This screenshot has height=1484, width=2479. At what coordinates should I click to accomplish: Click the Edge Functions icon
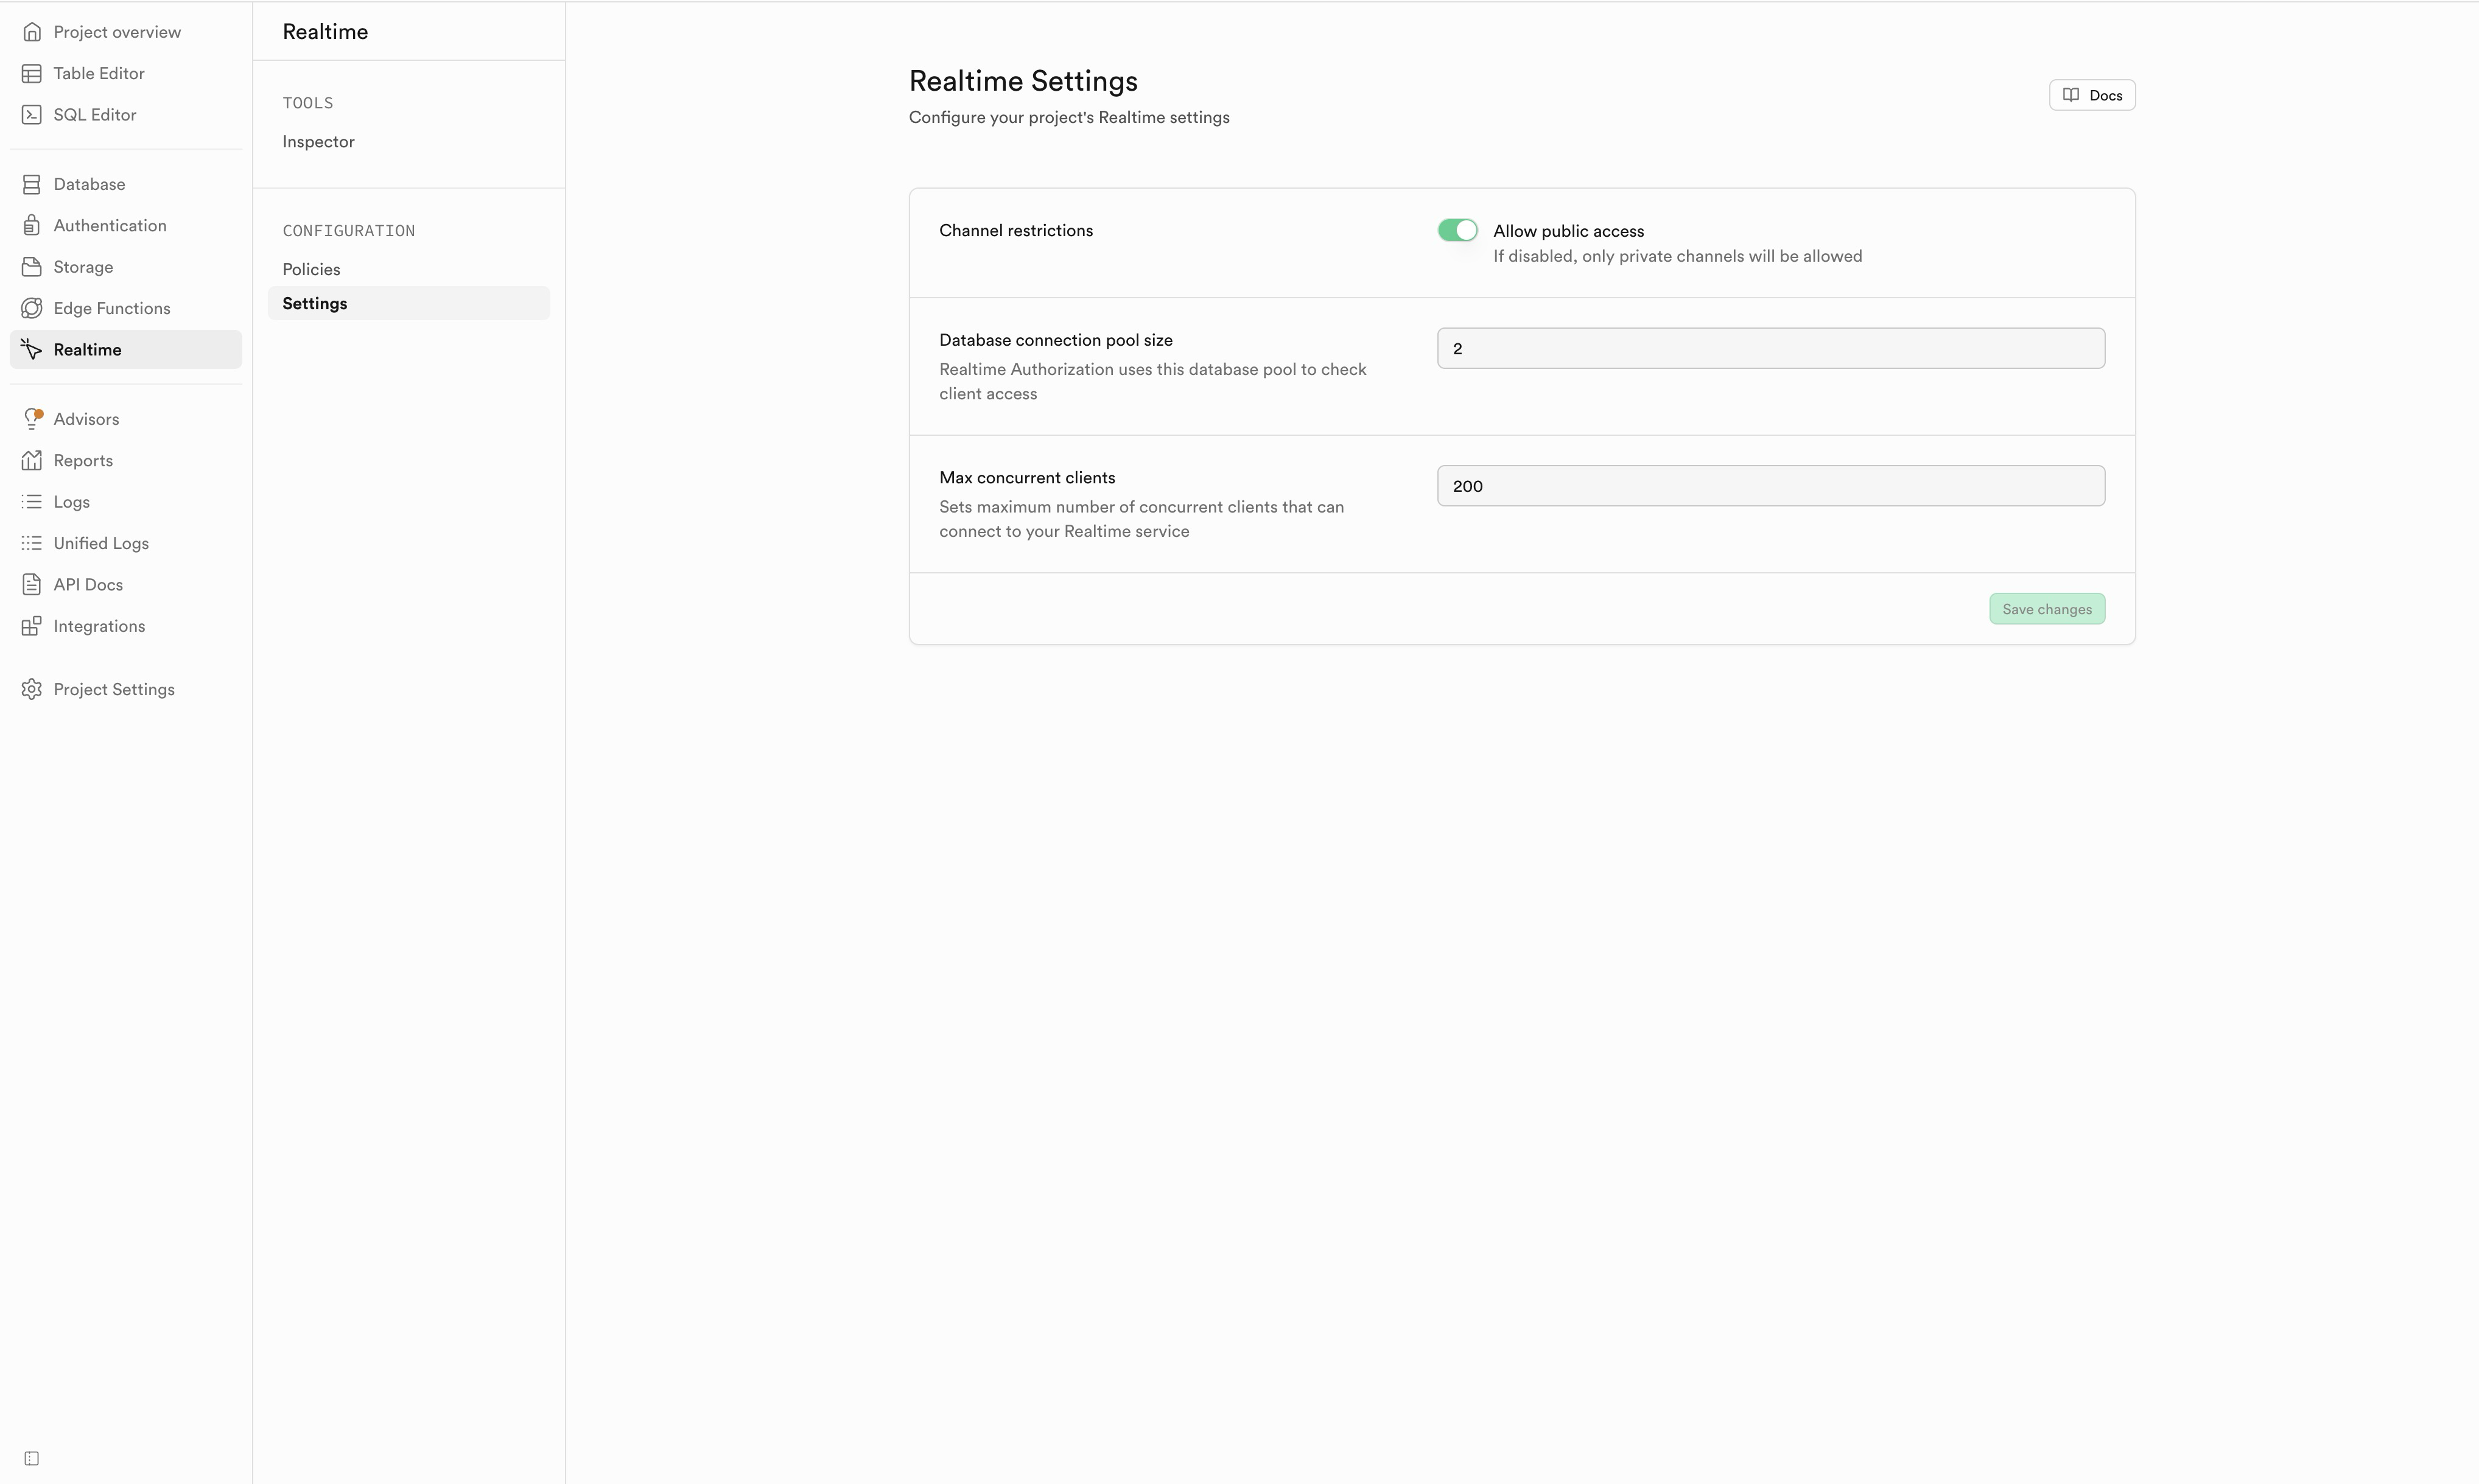(32, 308)
